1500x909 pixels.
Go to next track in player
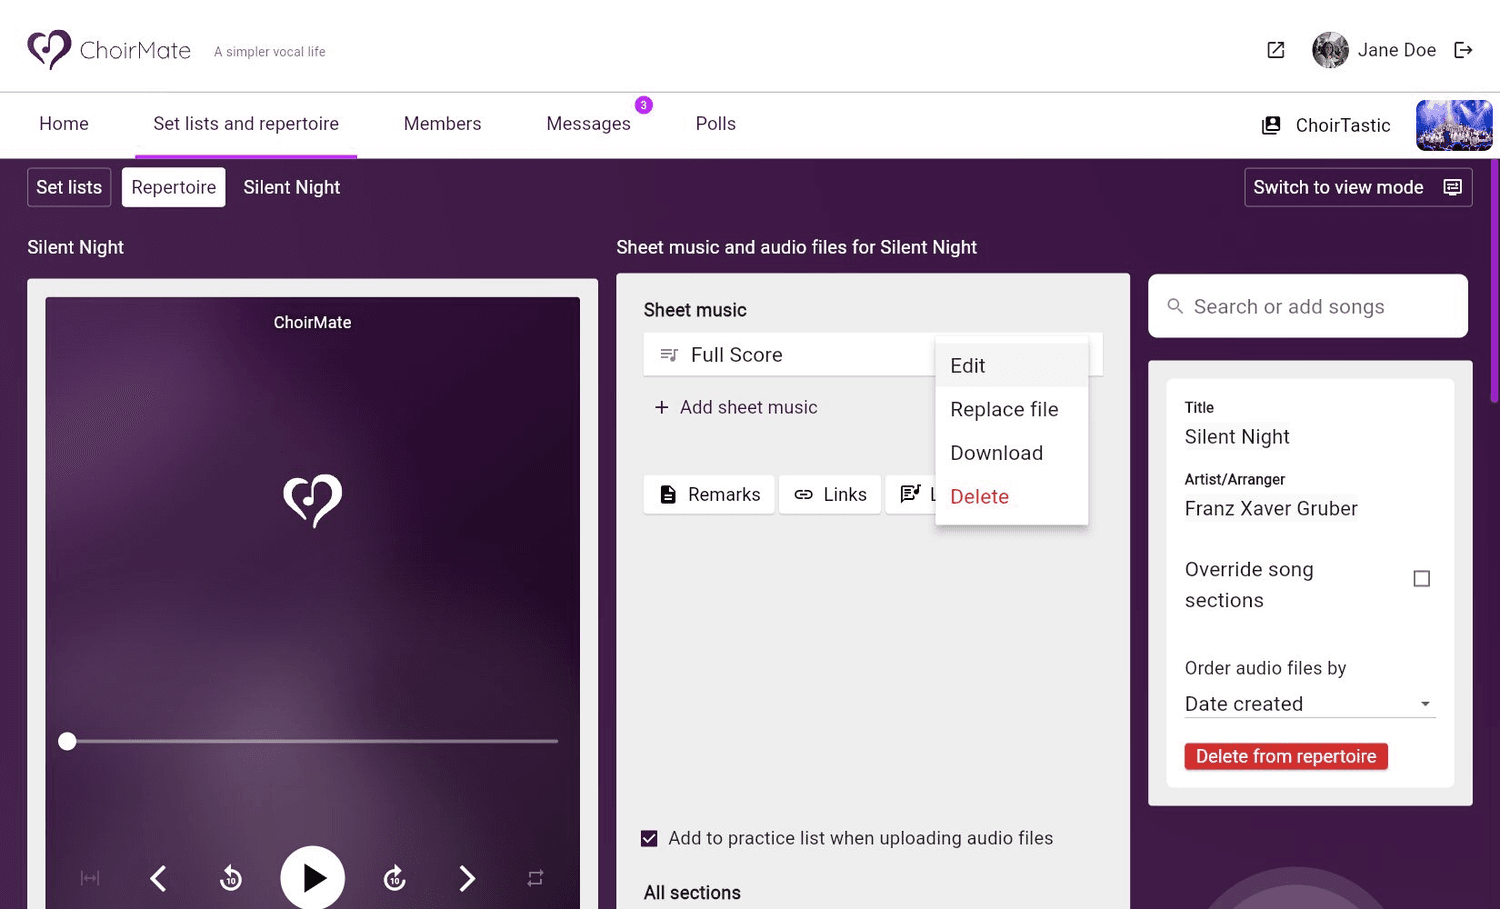point(467,878)
